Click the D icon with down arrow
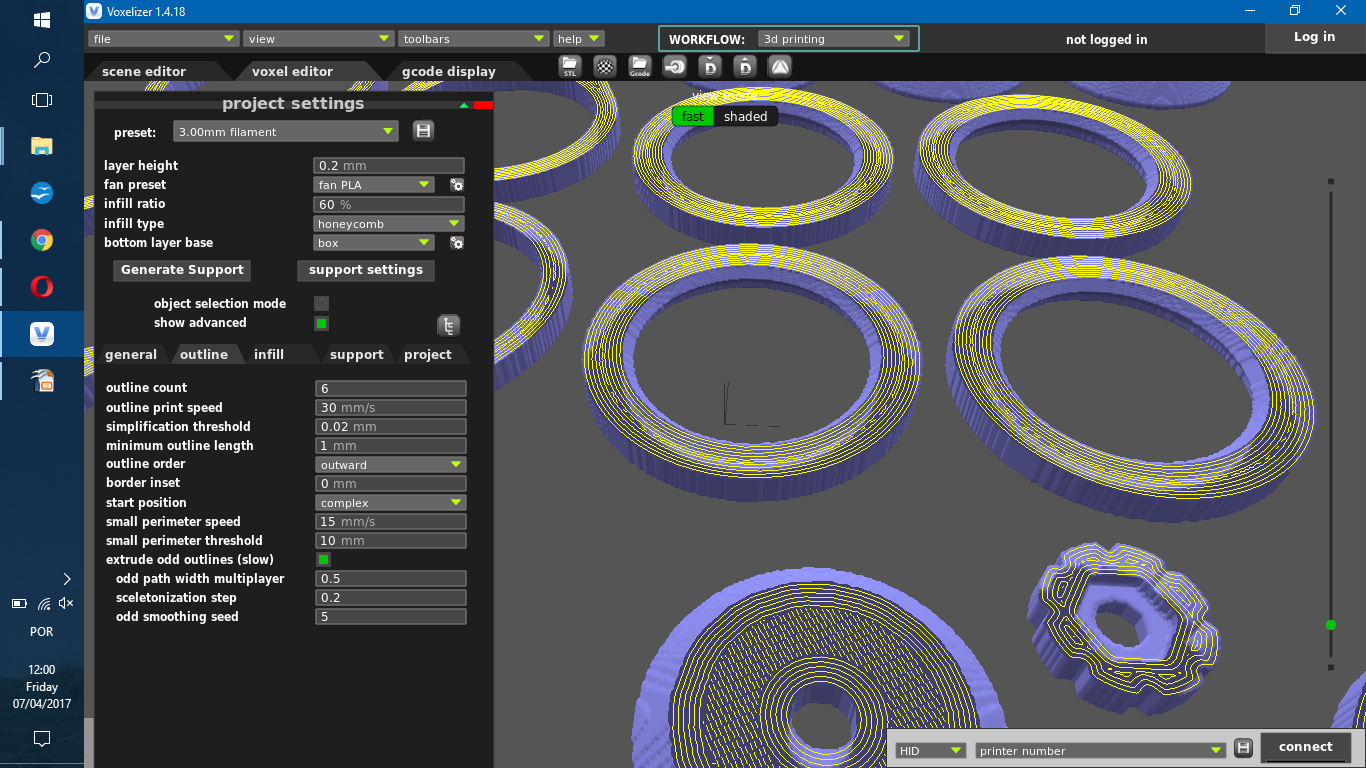Screen dimensions: 1366x768 point(710,67)
